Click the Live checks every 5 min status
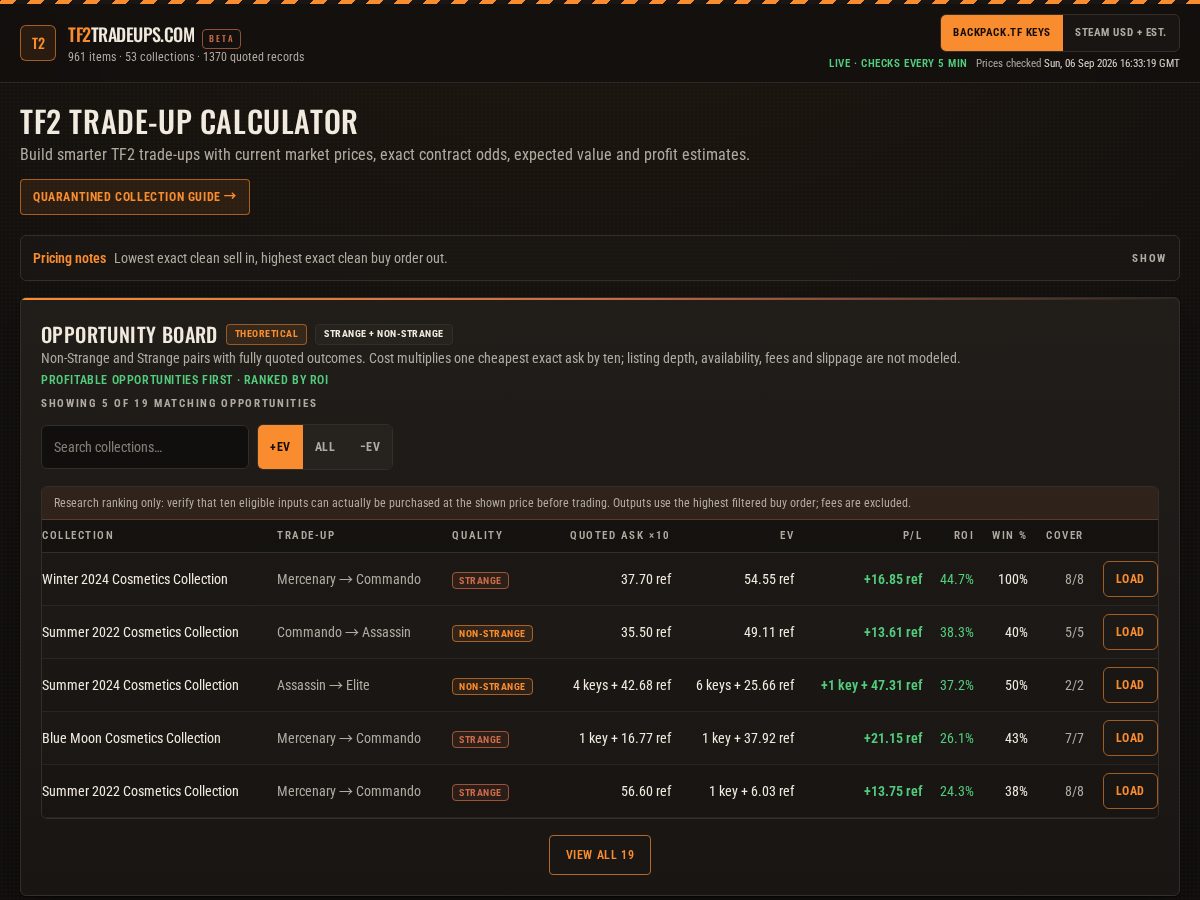The height and width of the screenshot is (900, 1200). [x=898, y=63]
